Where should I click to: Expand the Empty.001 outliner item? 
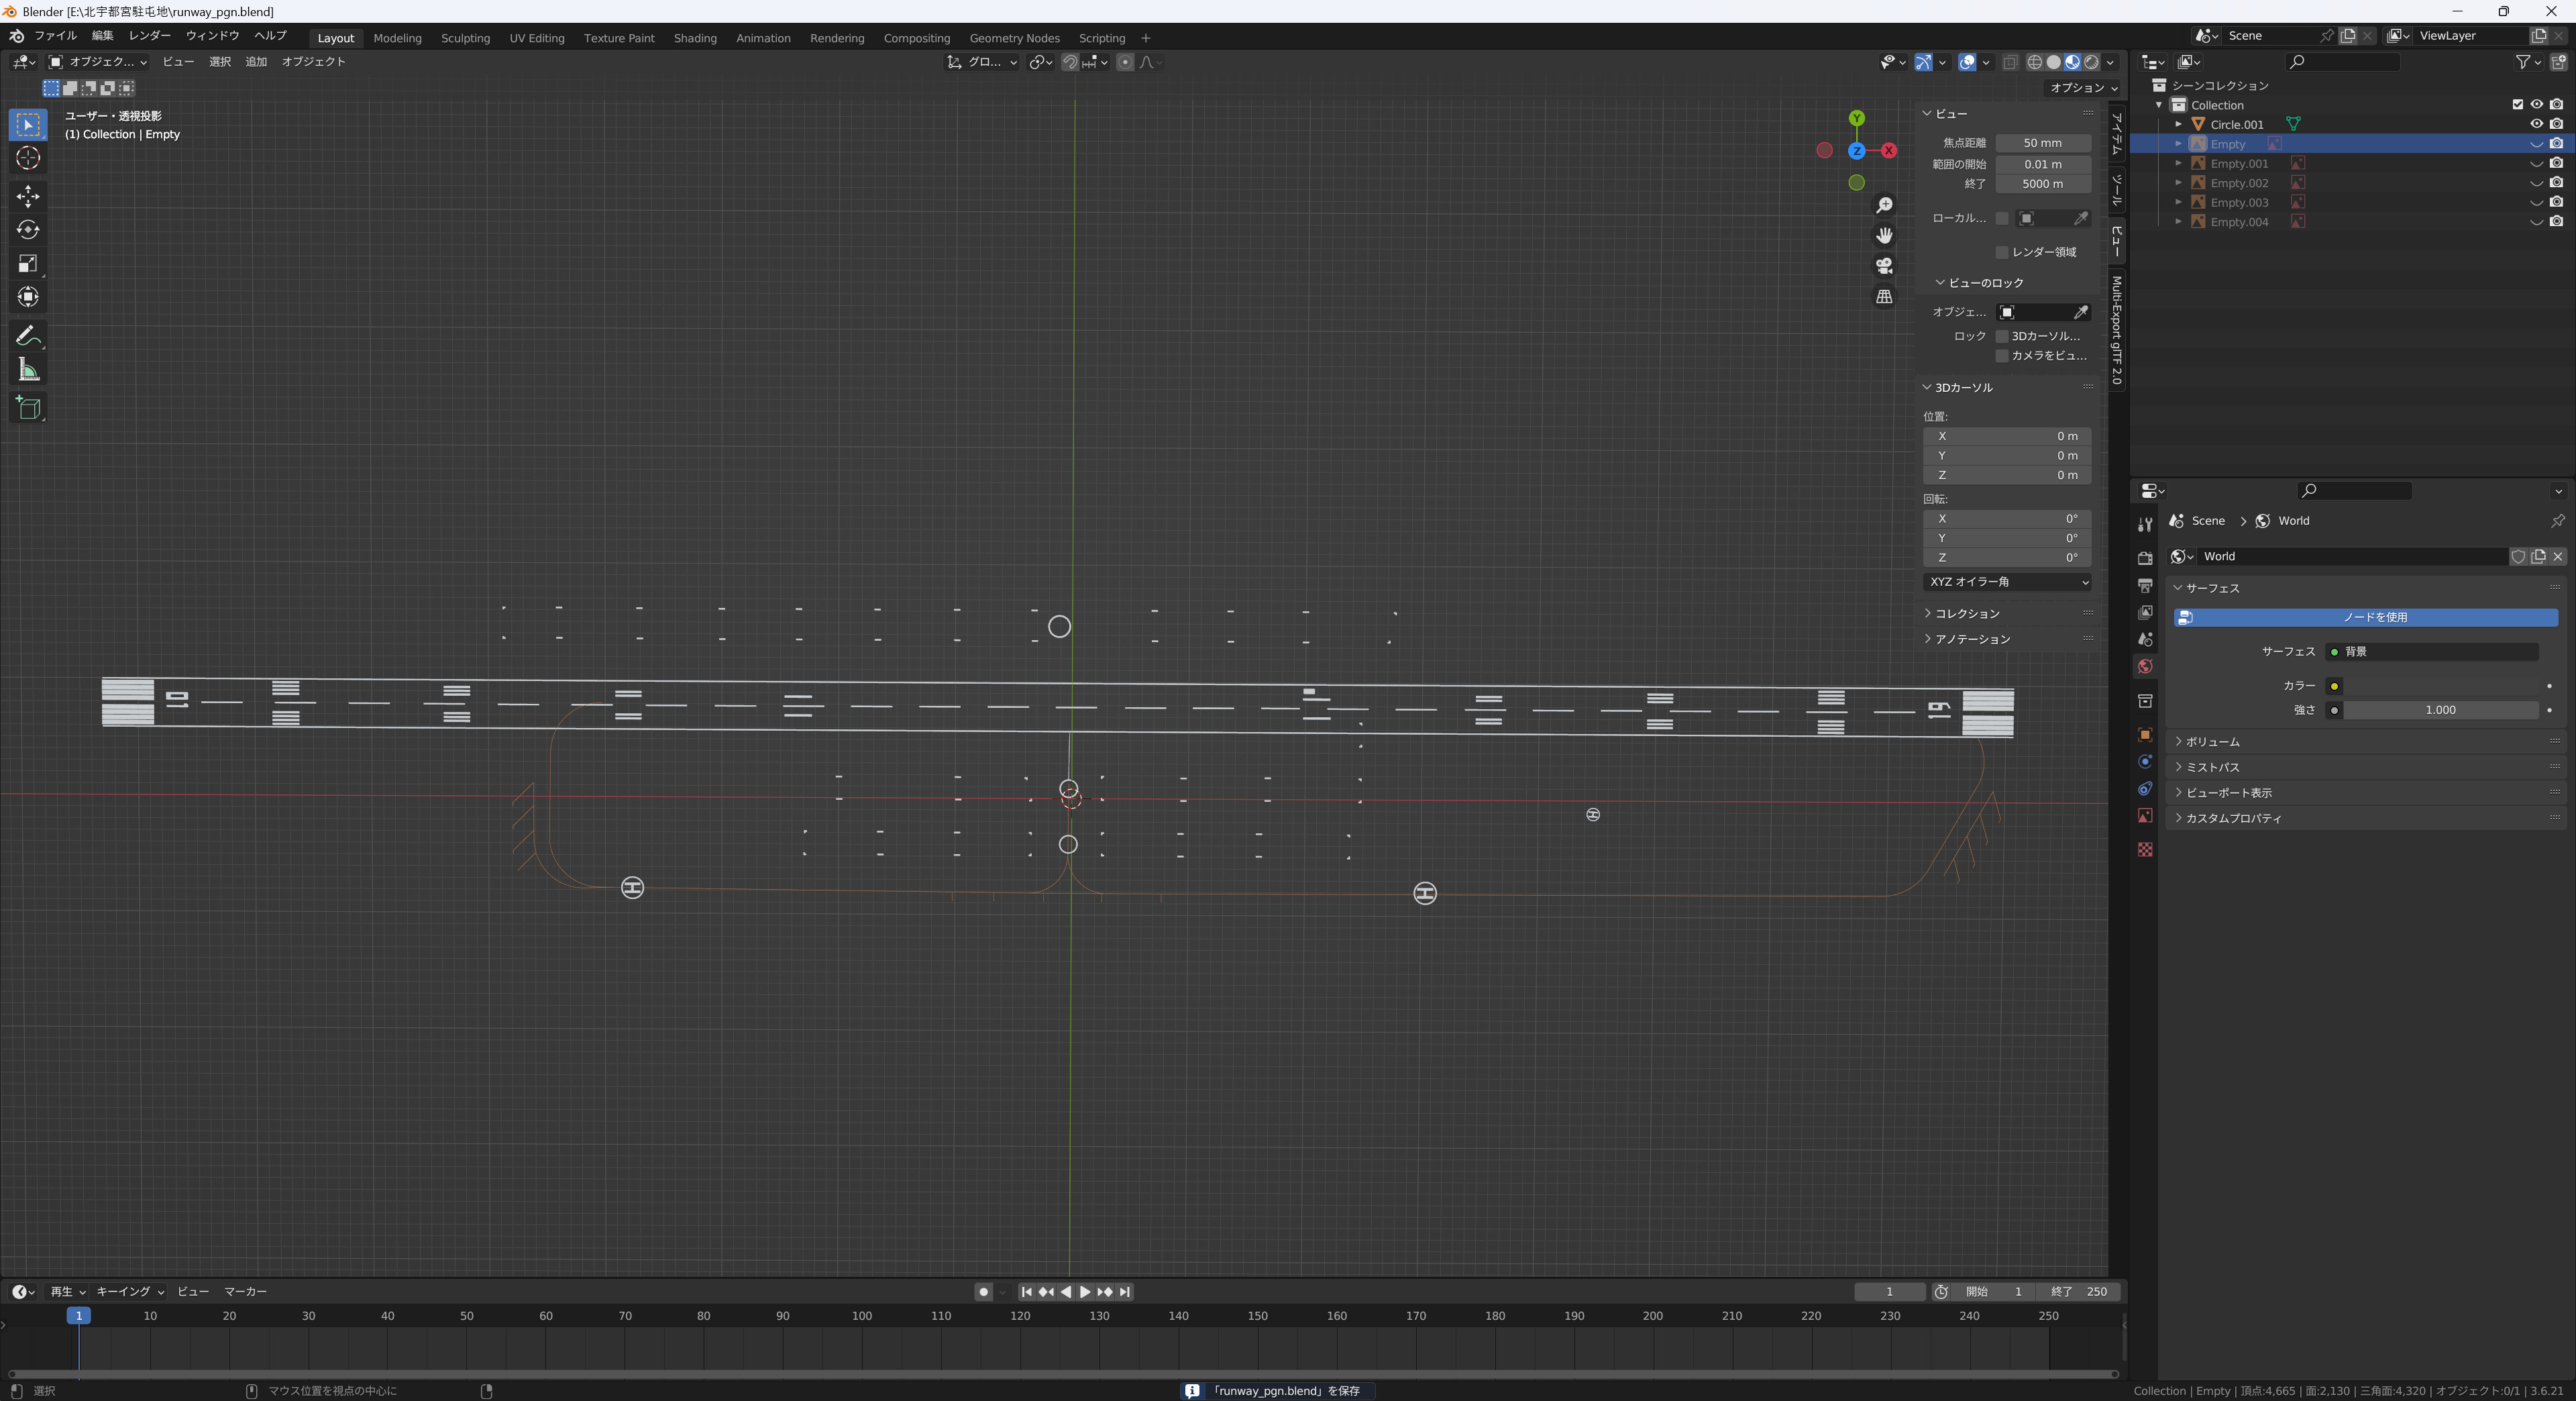click(2179, 163)
